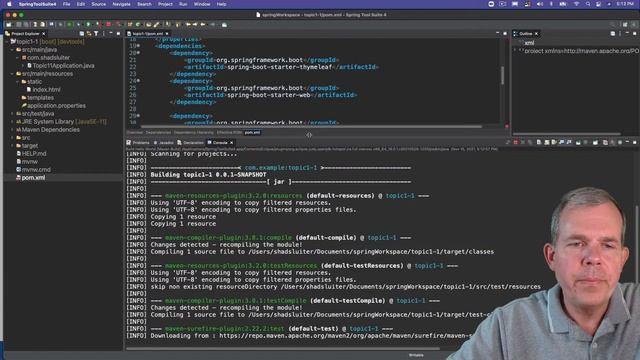Image resolution: width=640 pixels, height=360 pixels.
Task: Click the Spotlight search icon in menu bar
Action: click(588, 4)
